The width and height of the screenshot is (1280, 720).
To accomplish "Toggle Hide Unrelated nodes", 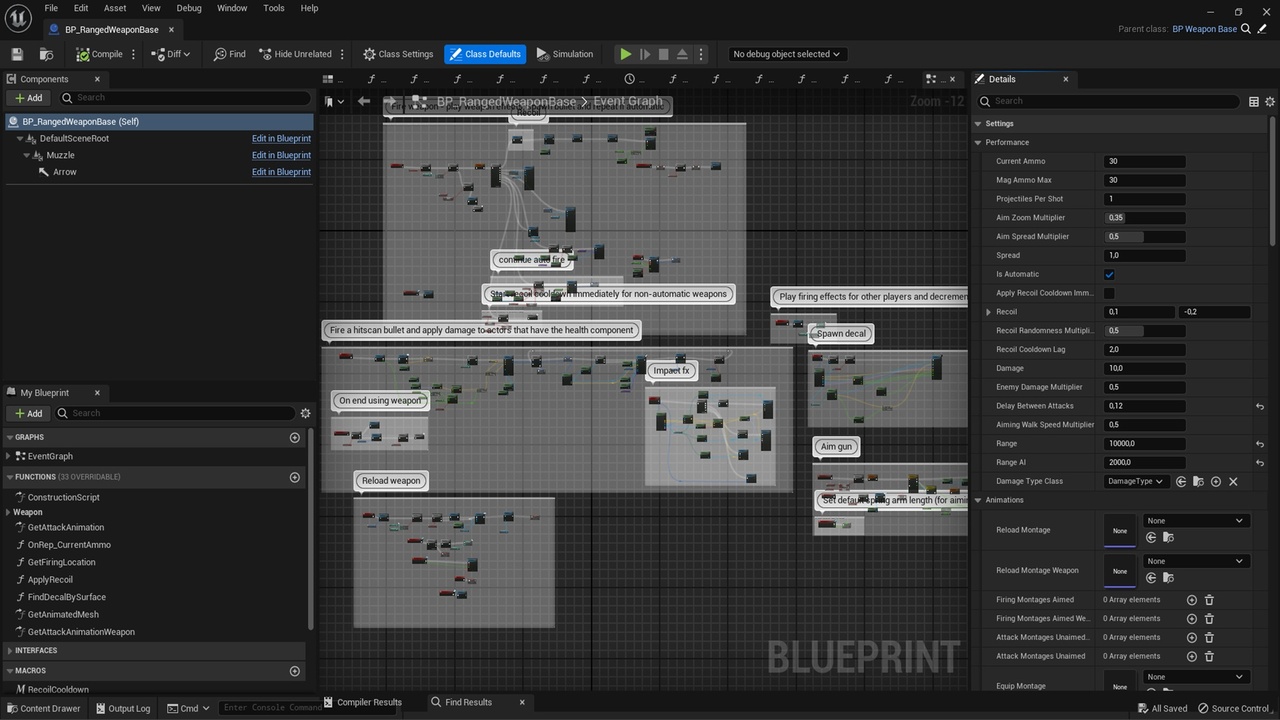I will point(295,54).
